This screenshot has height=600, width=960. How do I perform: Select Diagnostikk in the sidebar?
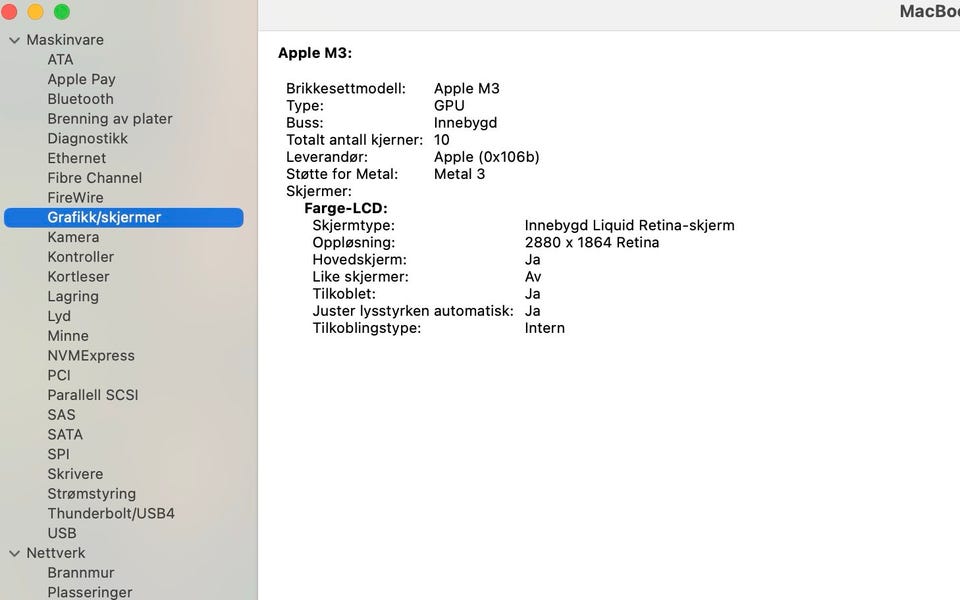[x=88, y=138]
